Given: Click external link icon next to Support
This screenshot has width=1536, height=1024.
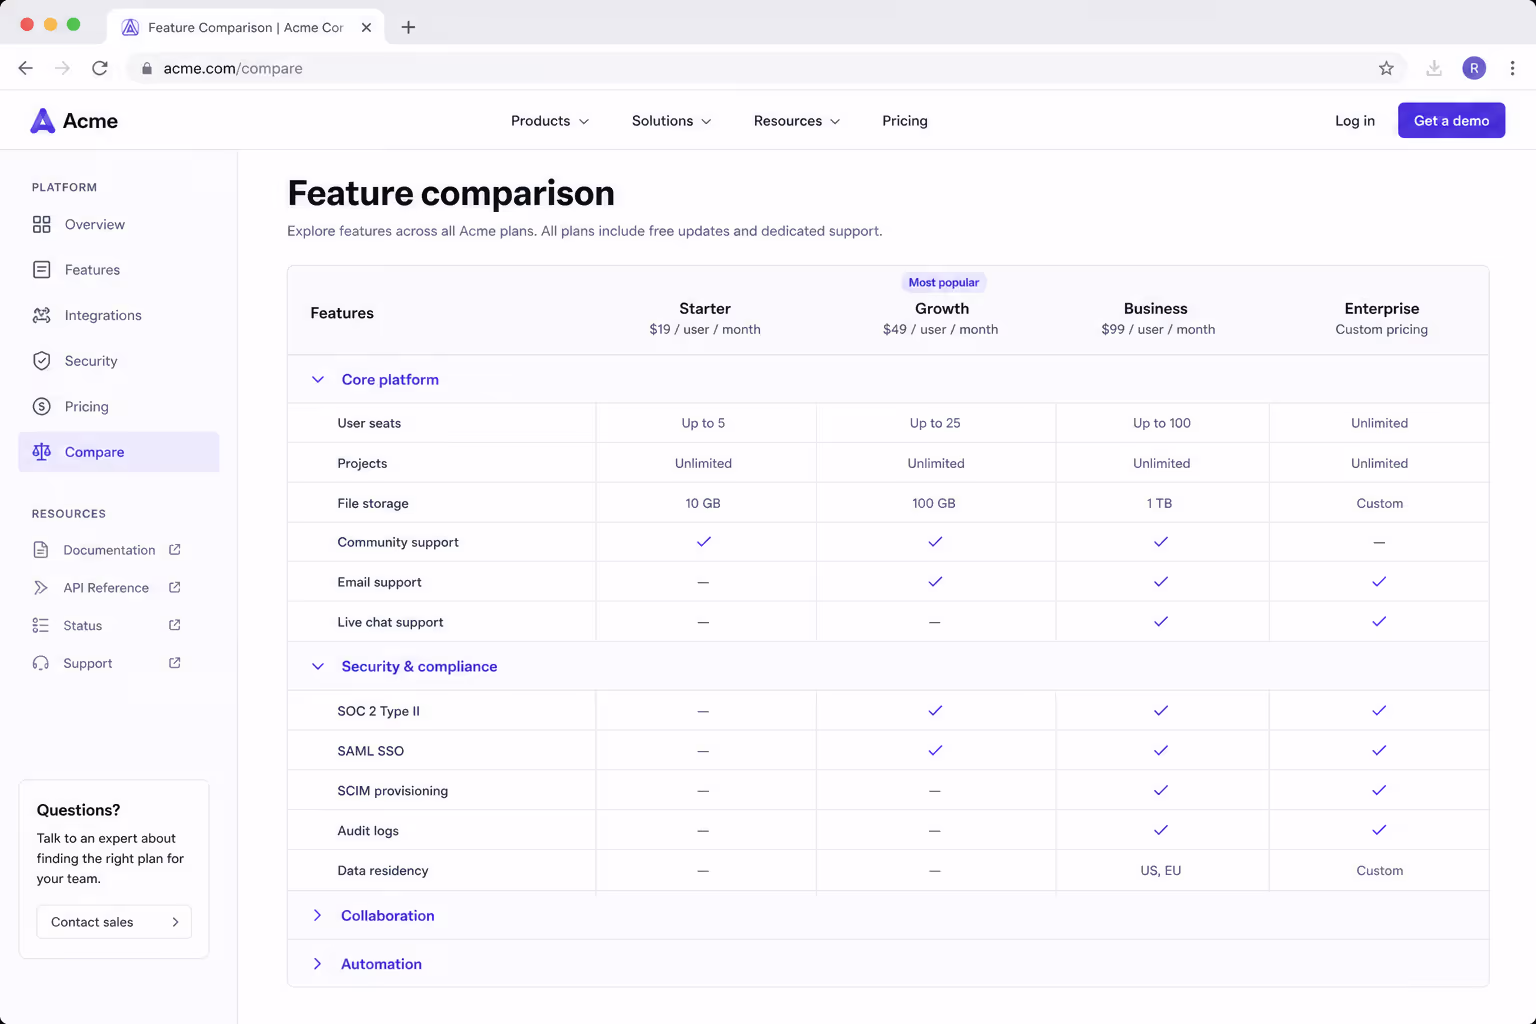Looking at the screenshot, I should (x=175, y=663).
